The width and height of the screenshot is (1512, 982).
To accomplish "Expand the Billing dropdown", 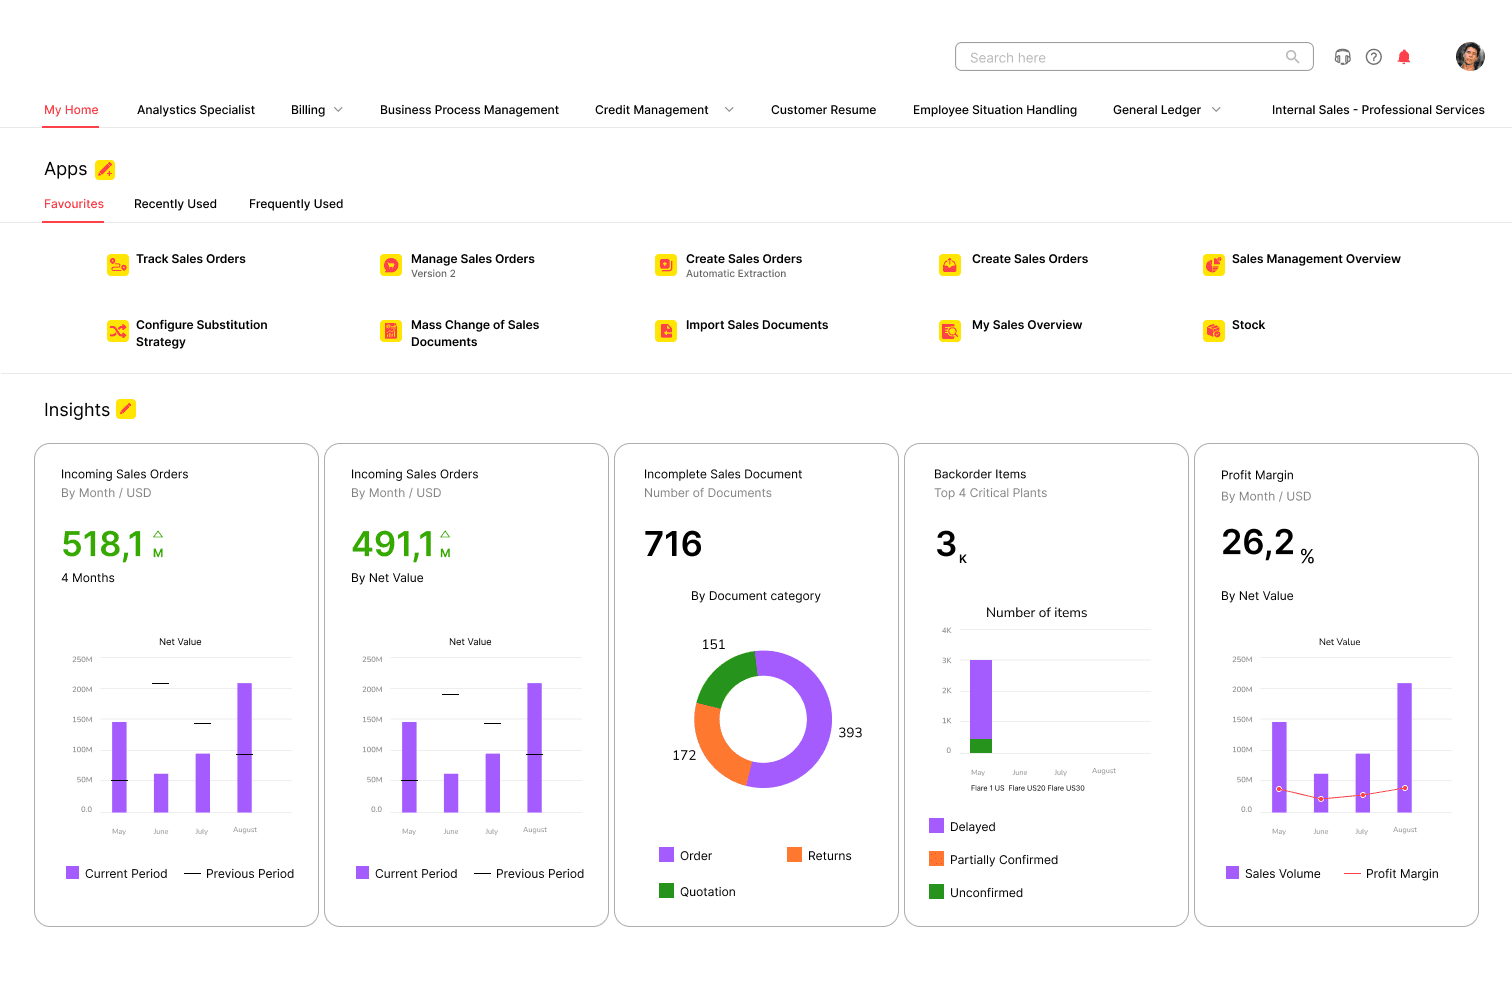I will coord(338,110).
